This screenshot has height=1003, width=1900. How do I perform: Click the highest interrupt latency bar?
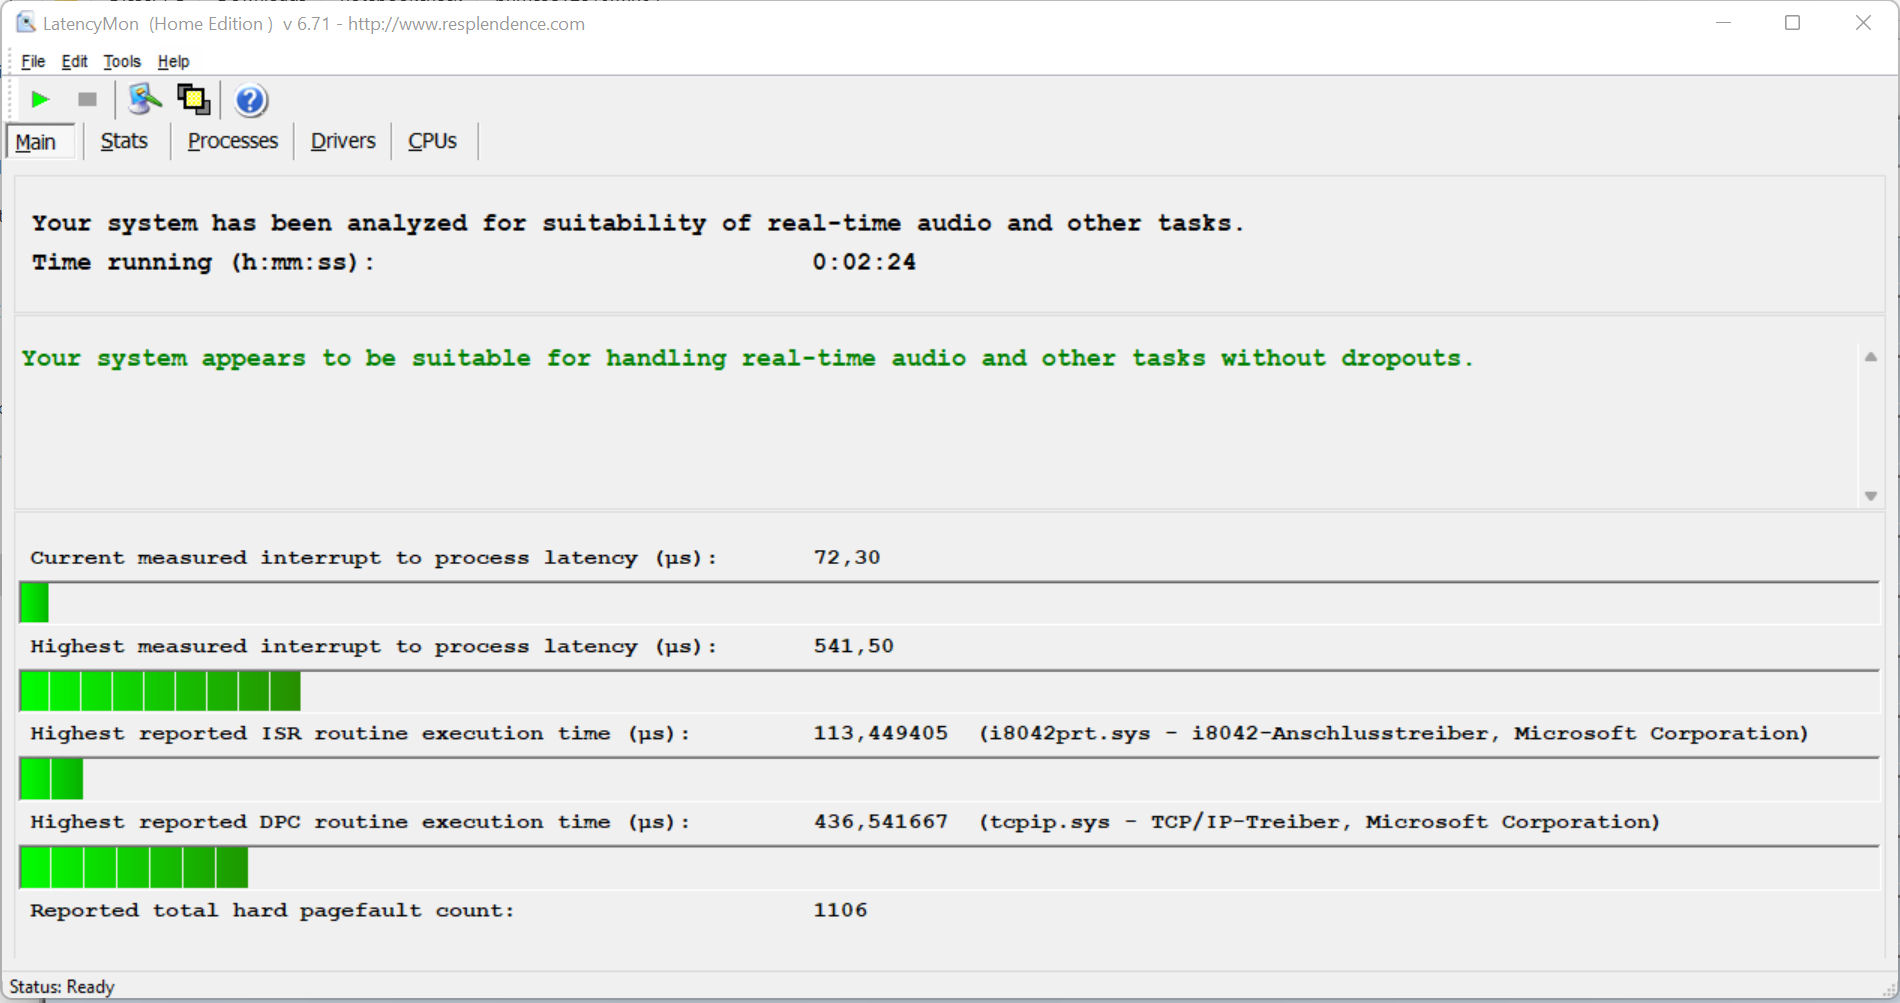coord(160,691)
